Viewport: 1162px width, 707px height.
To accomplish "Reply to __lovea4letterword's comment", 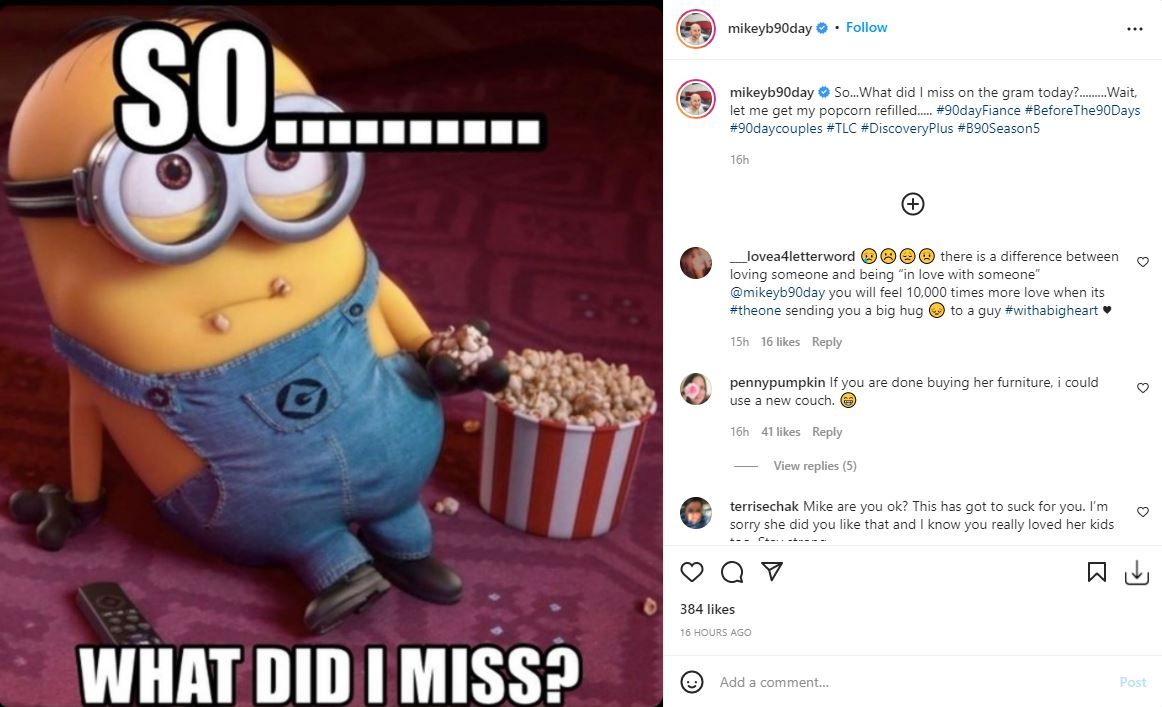I will 827,342.
